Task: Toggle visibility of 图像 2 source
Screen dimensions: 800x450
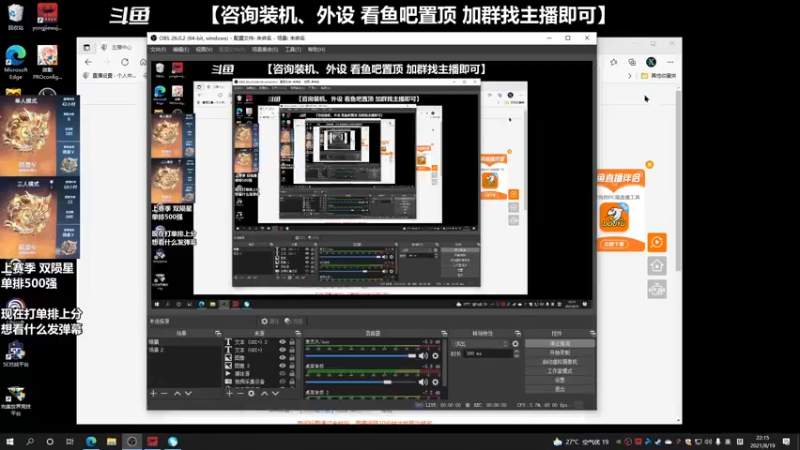Action: click(x=282, y=366)
